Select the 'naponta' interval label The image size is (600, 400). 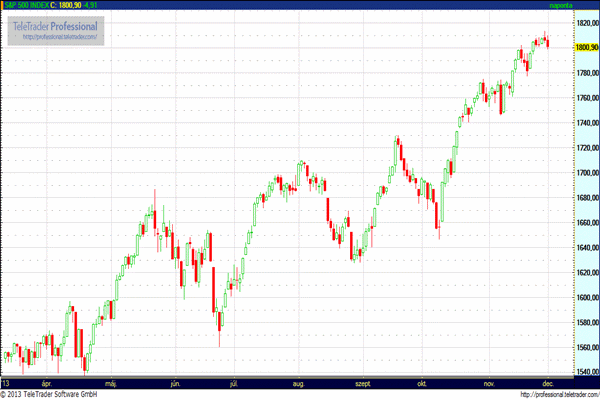561,5
